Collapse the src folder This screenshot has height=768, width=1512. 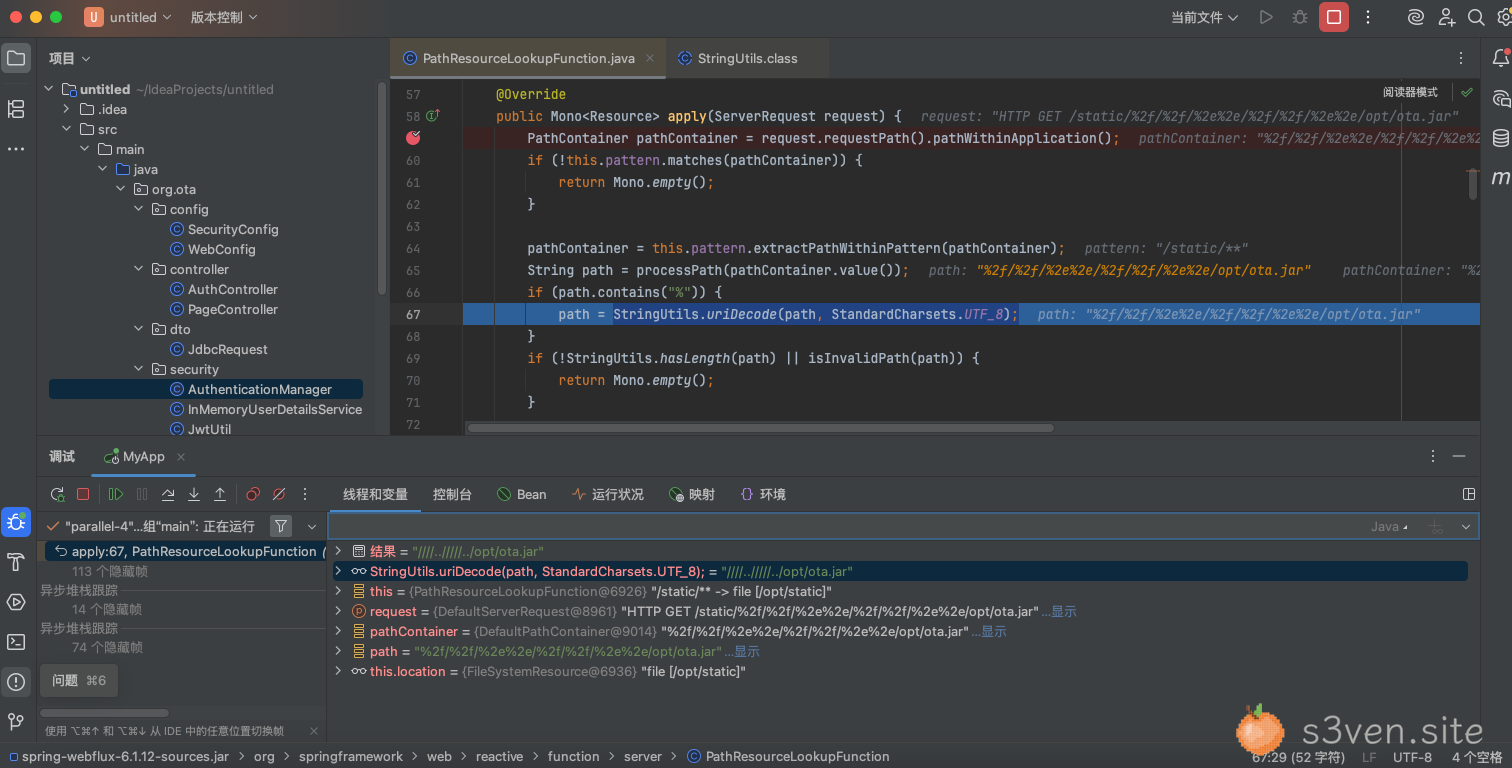pyautogui.click(x=67, y=129)
